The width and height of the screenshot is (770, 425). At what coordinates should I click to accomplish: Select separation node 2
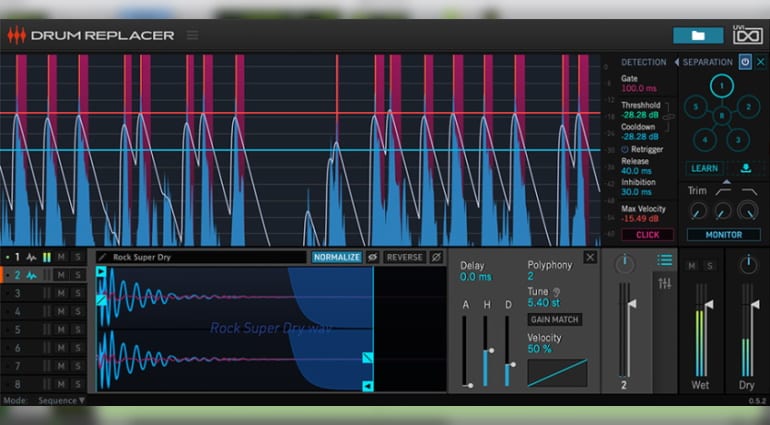tap(748, 107)
